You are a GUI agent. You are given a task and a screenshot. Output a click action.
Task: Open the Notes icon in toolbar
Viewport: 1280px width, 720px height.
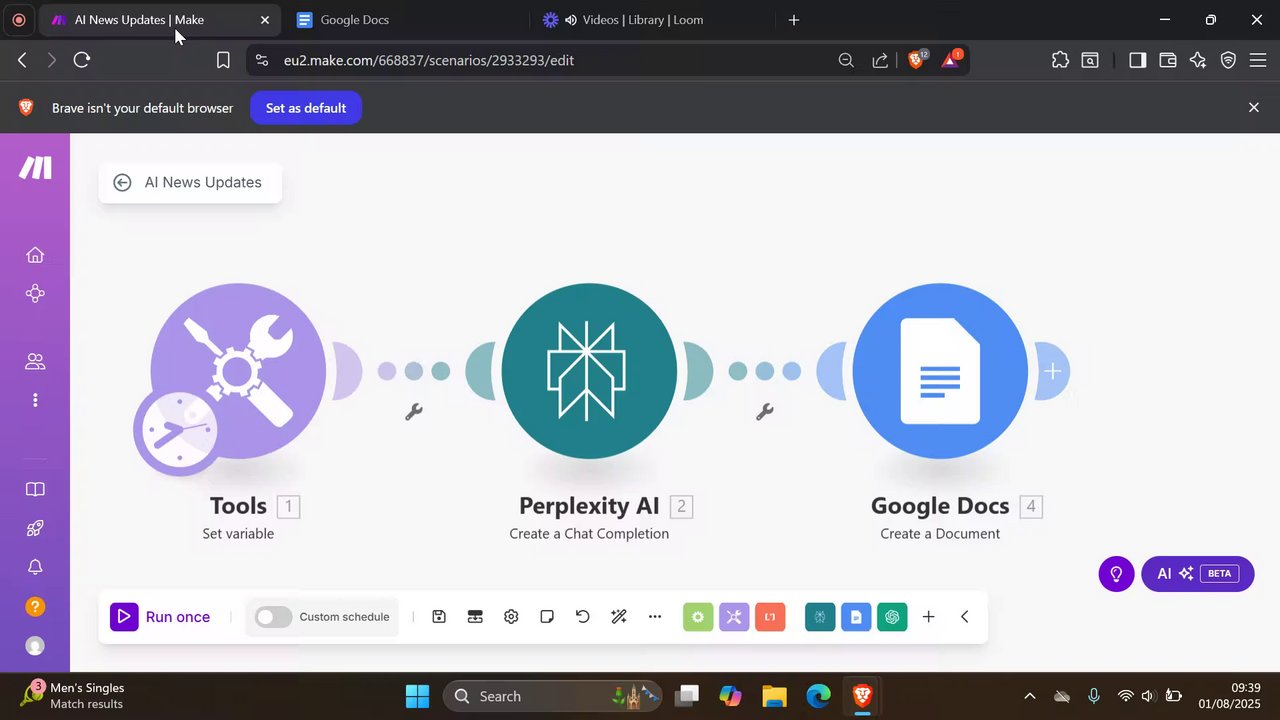[547, 617]
